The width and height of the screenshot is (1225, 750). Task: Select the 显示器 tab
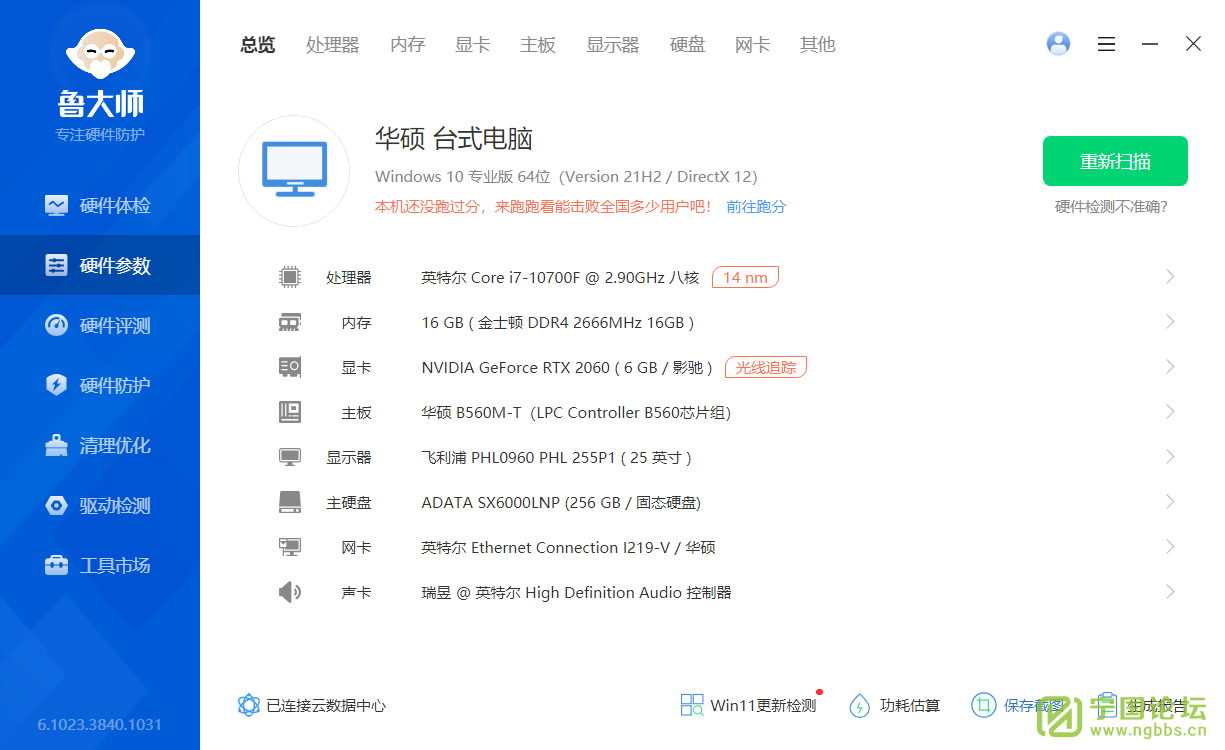coord(612,45)
